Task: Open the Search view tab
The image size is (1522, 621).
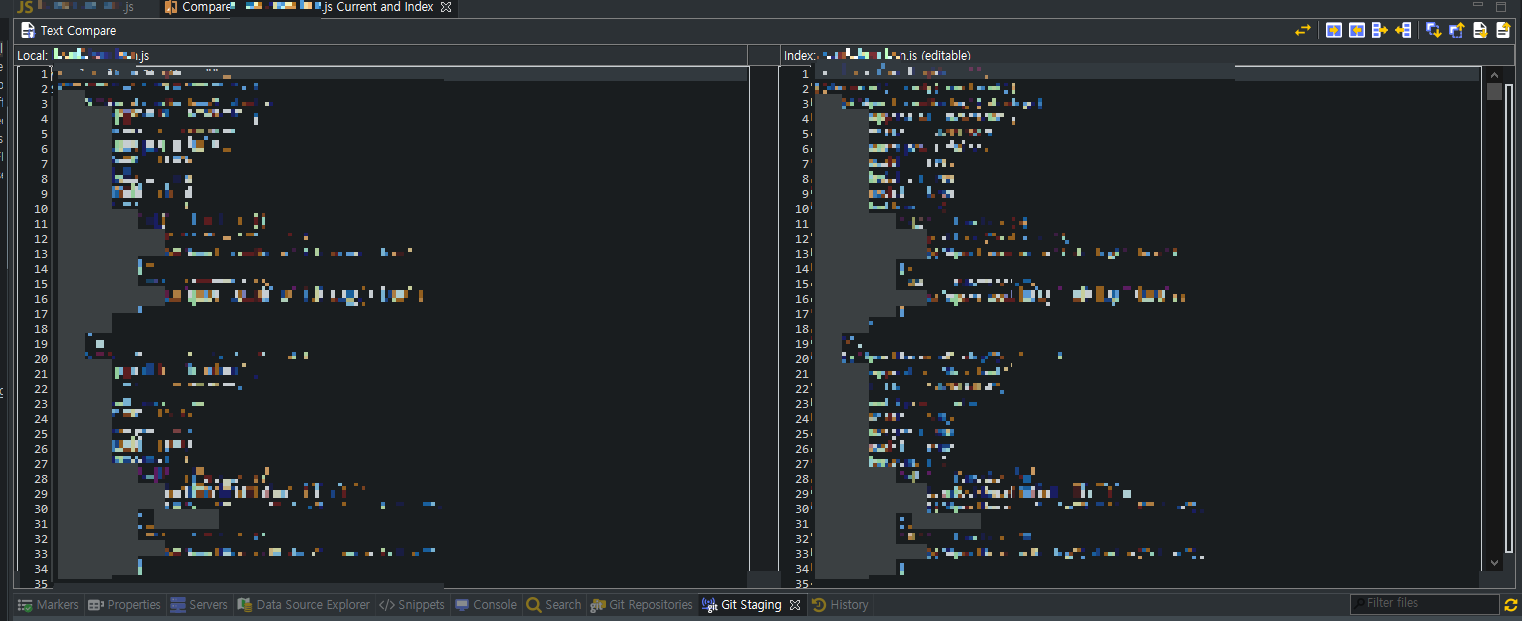Action: click(554, 604)
